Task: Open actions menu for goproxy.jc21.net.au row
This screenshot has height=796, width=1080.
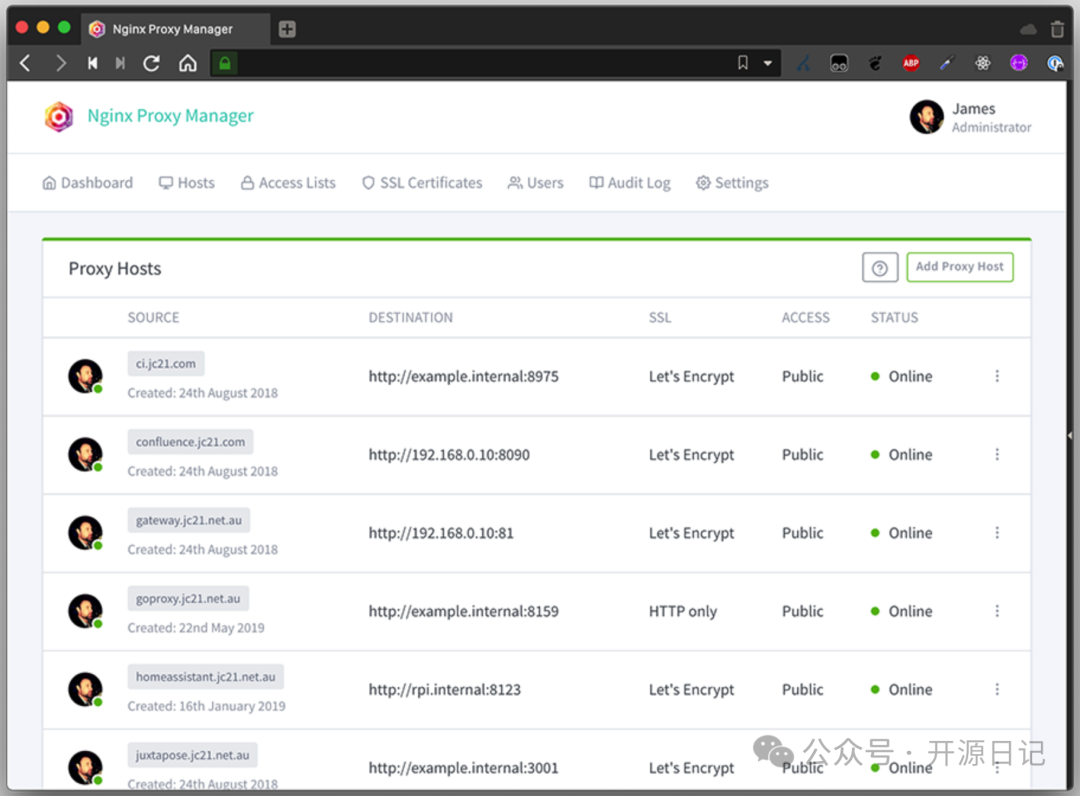Action: pos(997,611)
